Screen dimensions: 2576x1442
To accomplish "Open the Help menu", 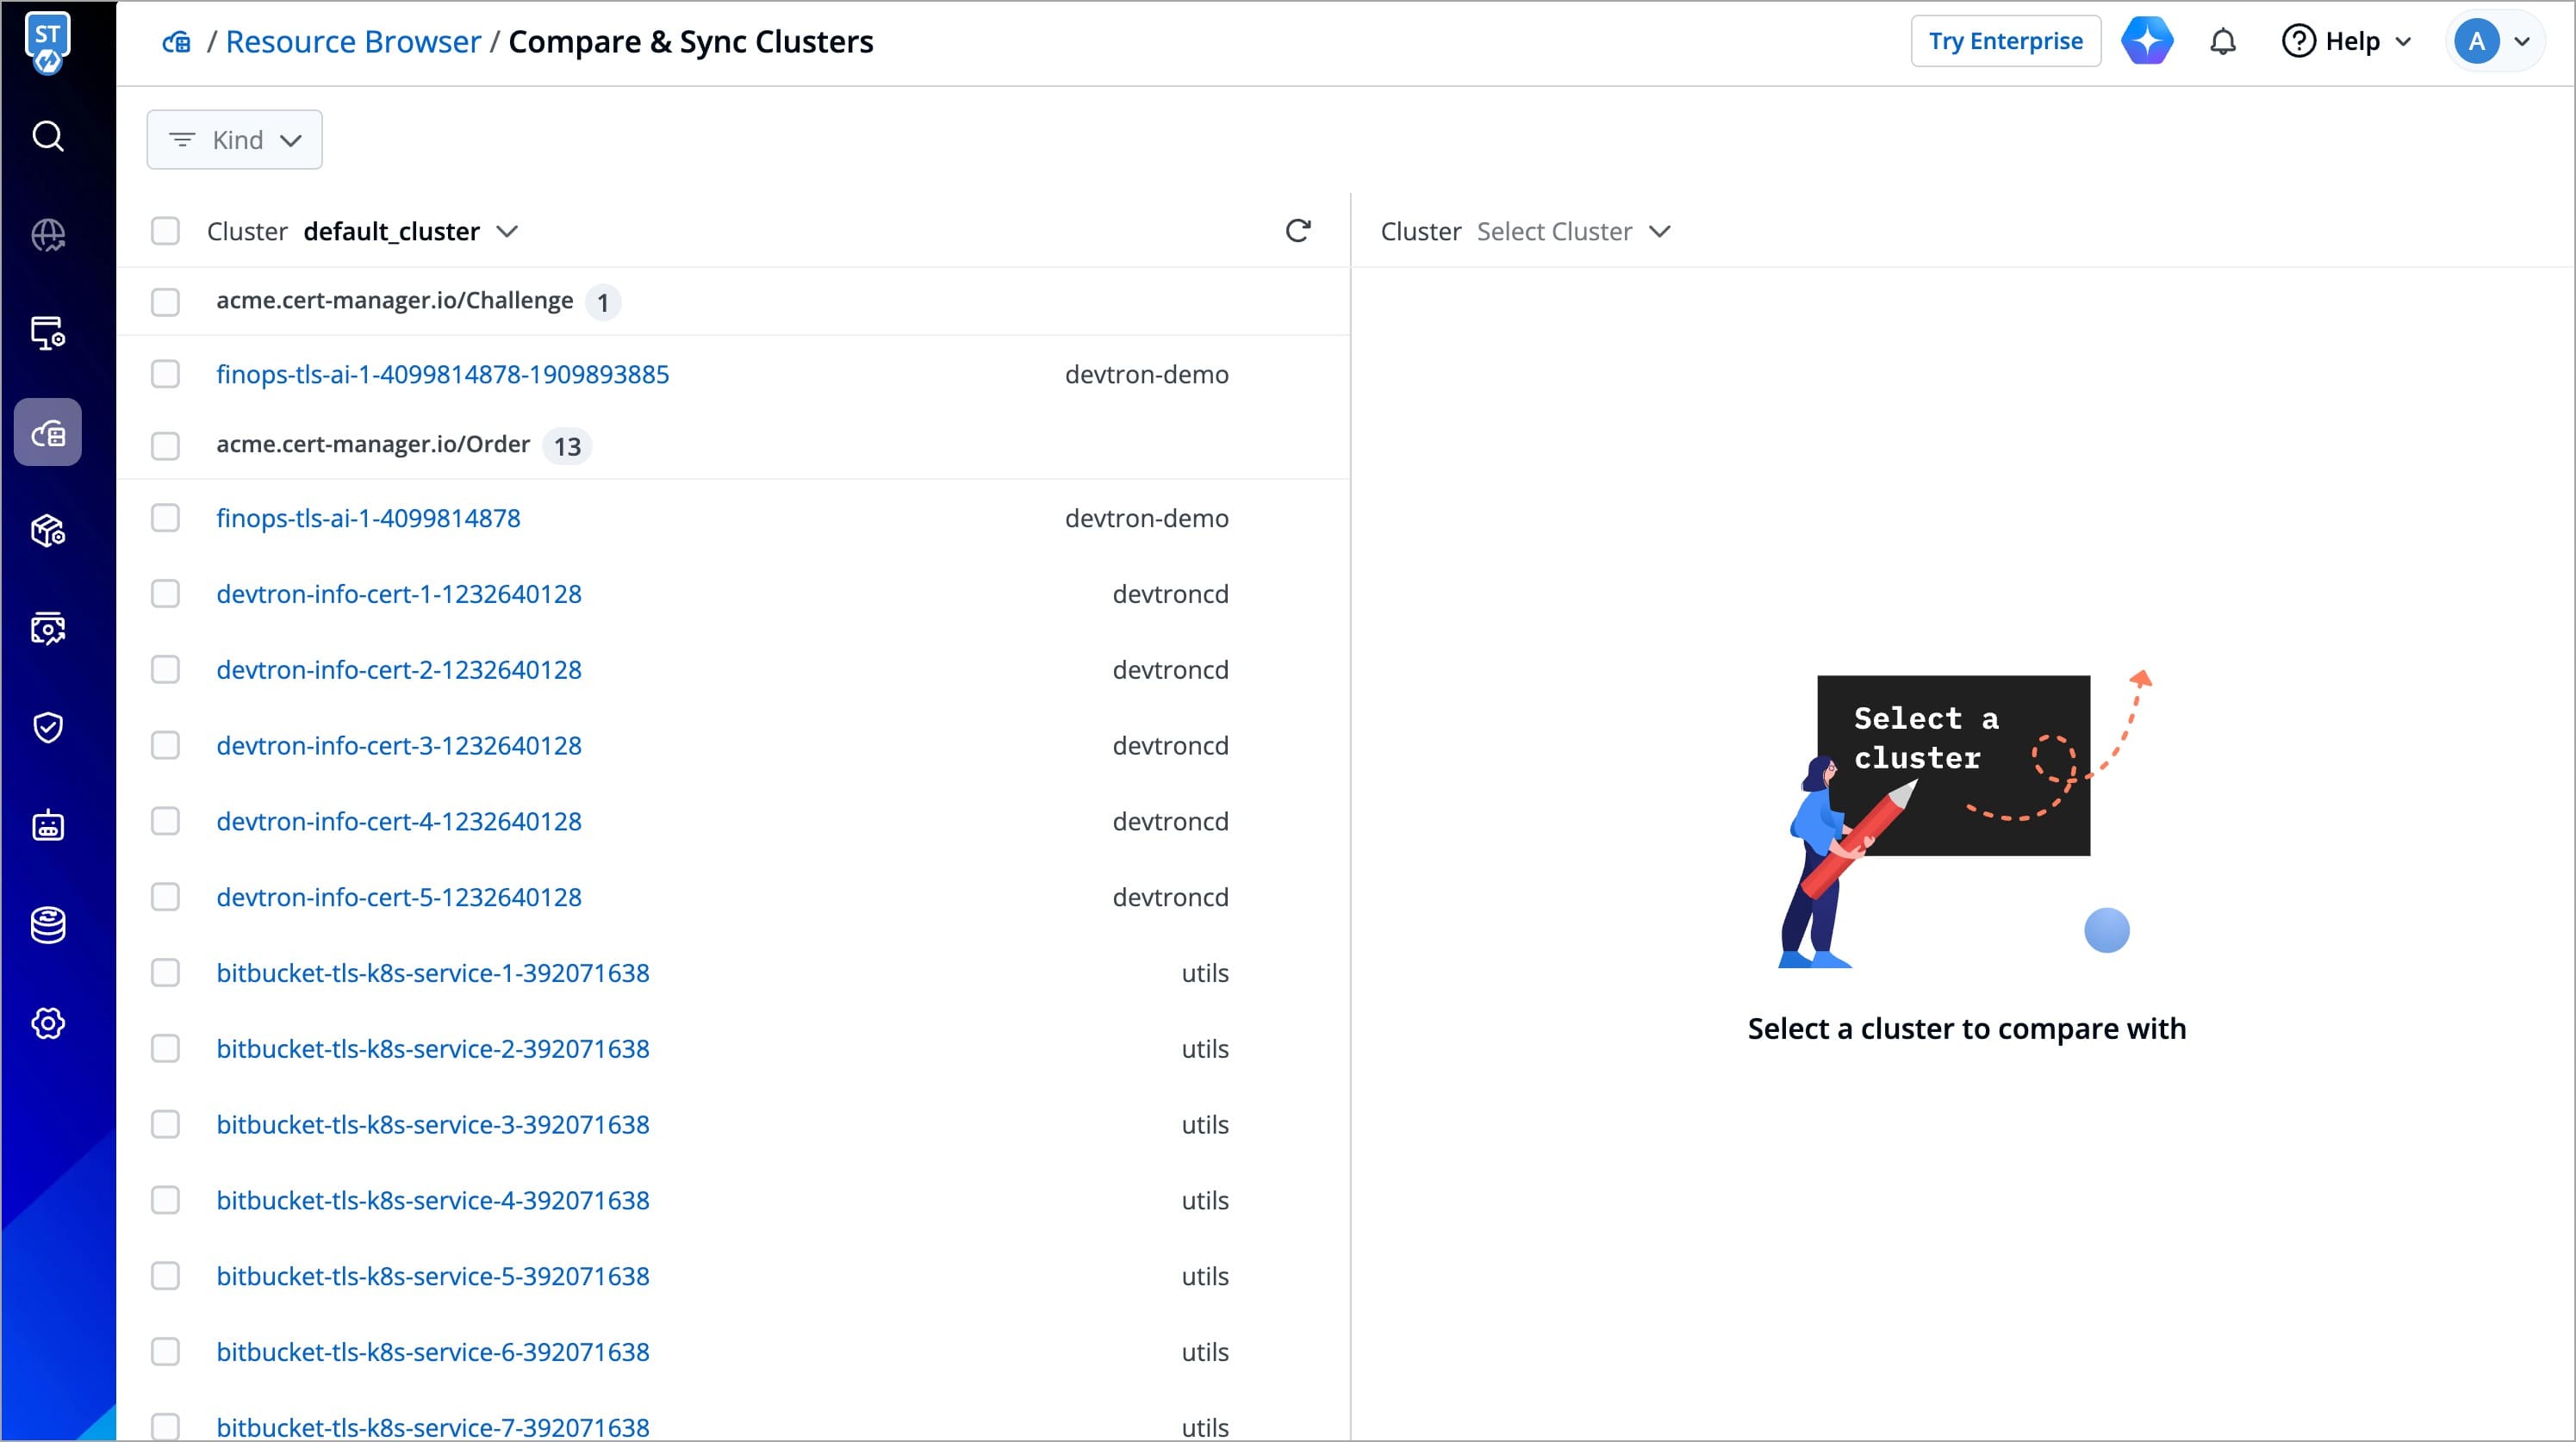I will tap(2346, 42).
